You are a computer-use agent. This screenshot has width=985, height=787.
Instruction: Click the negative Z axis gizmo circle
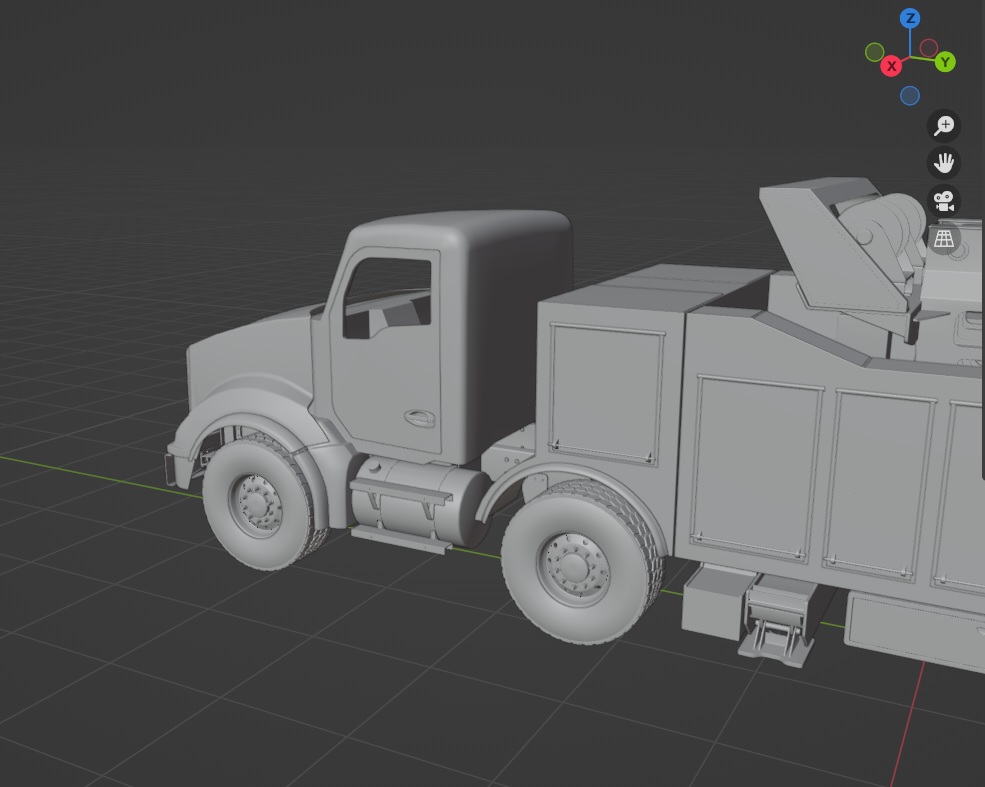[x=910, y=95]
